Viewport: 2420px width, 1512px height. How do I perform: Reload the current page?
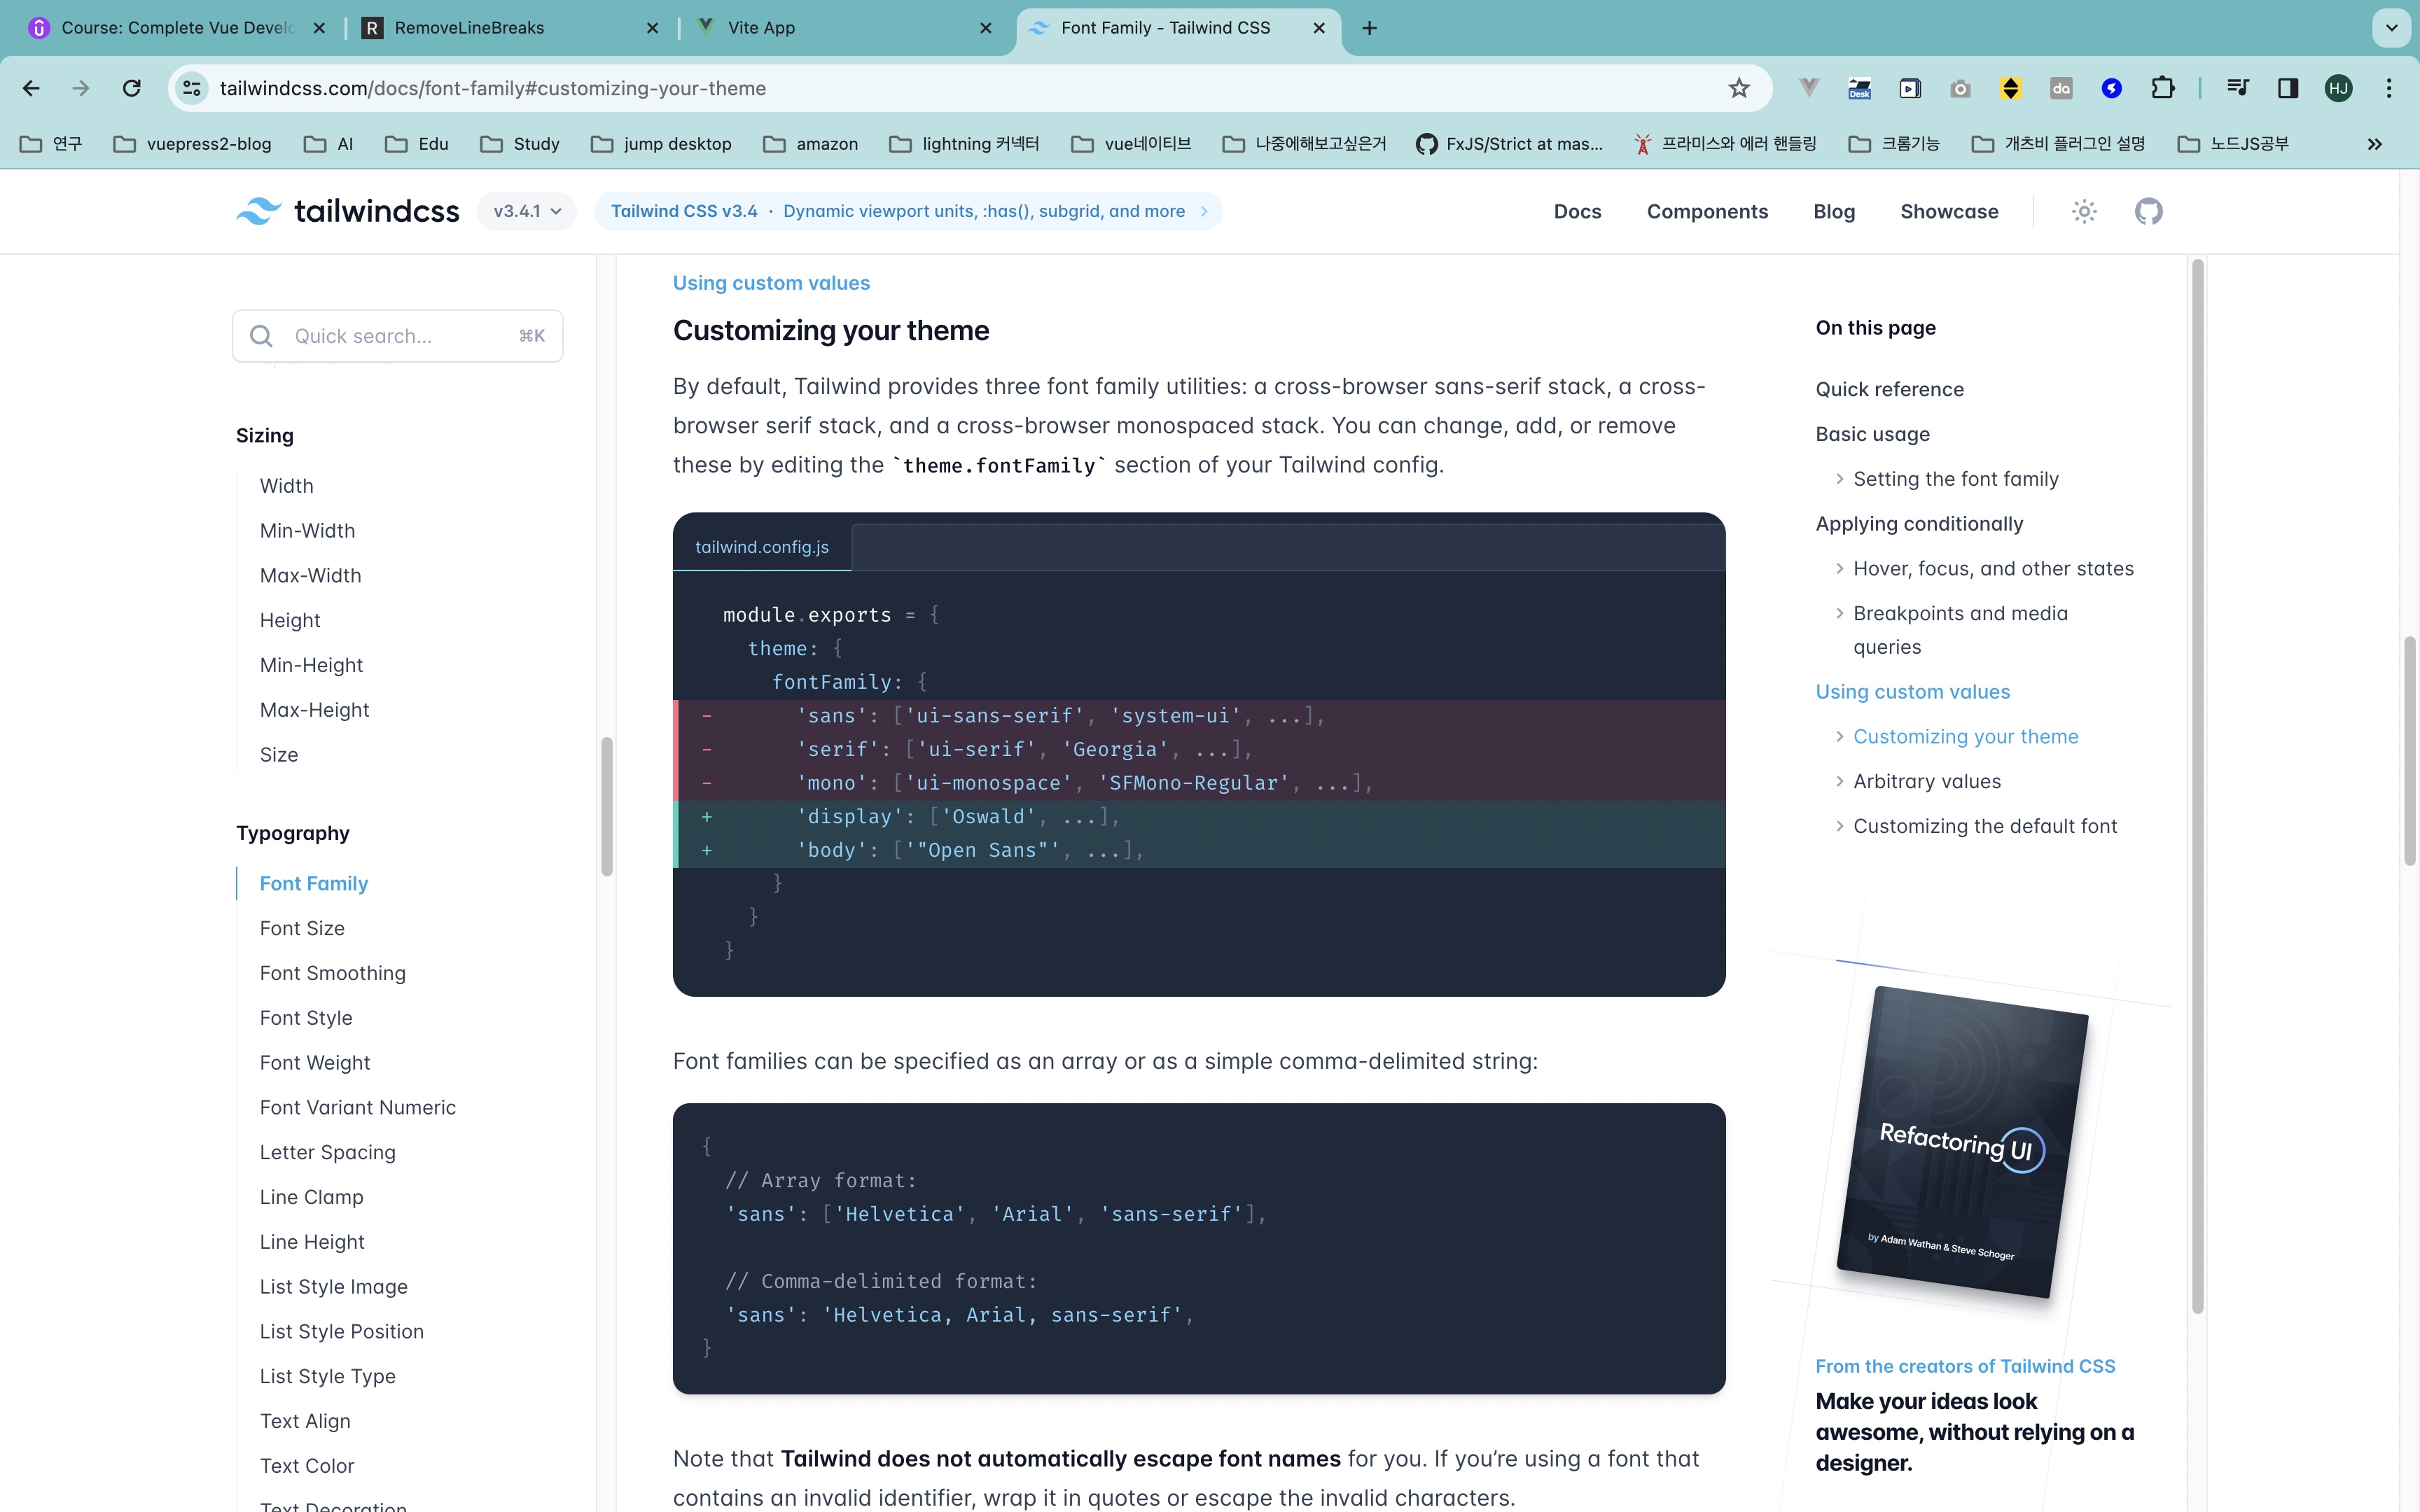tap(131, 88)
